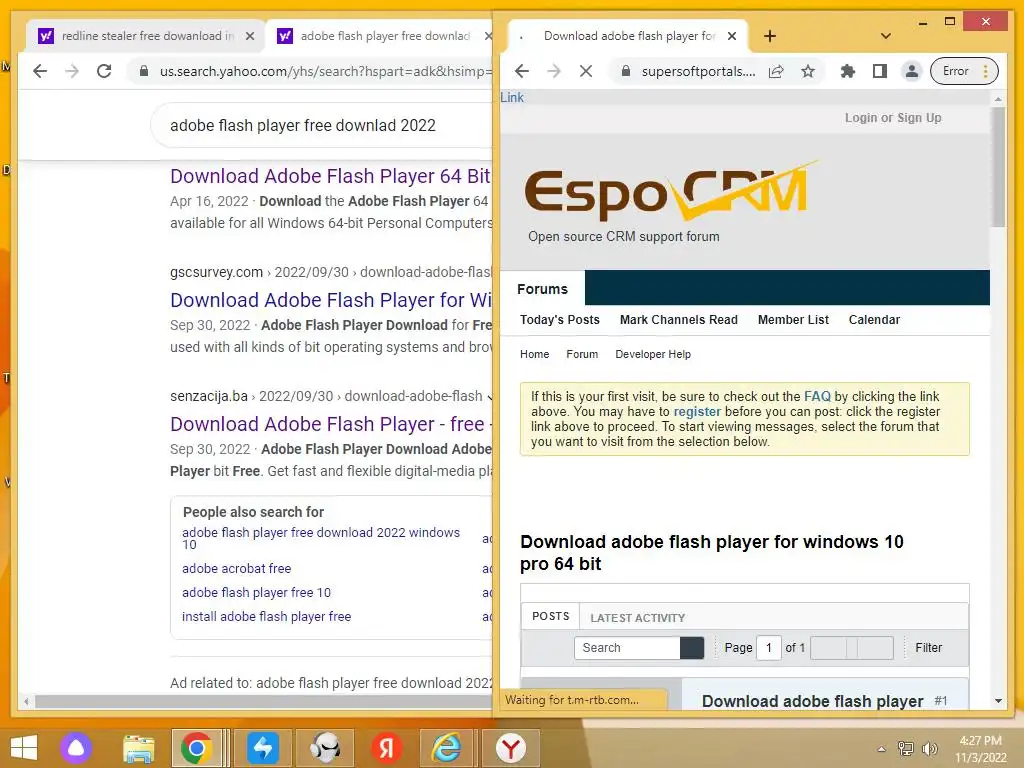Click the dark search submit button

(x=692, y=647)
